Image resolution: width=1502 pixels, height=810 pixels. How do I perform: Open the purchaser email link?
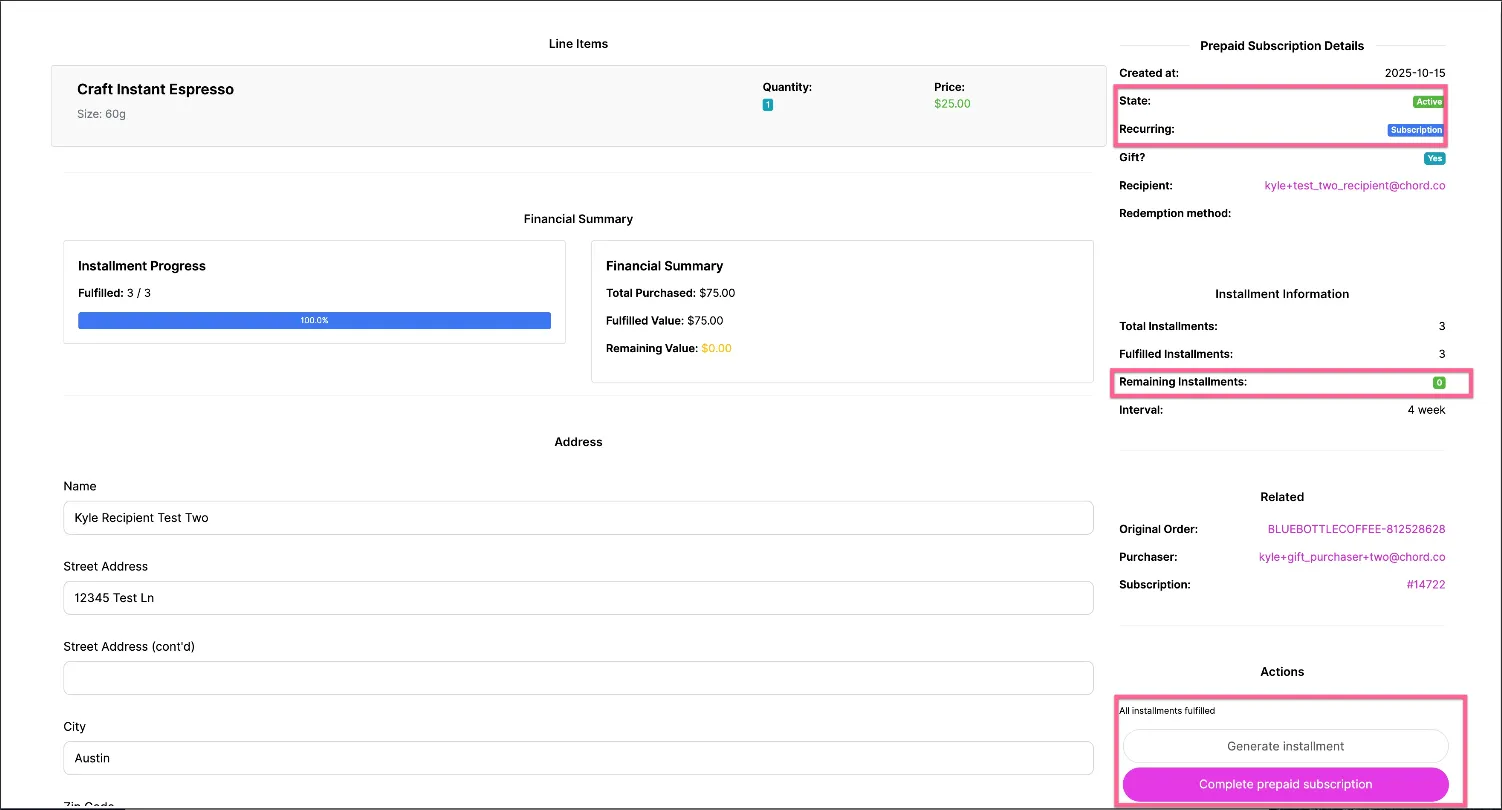[x=1352, y=557]
